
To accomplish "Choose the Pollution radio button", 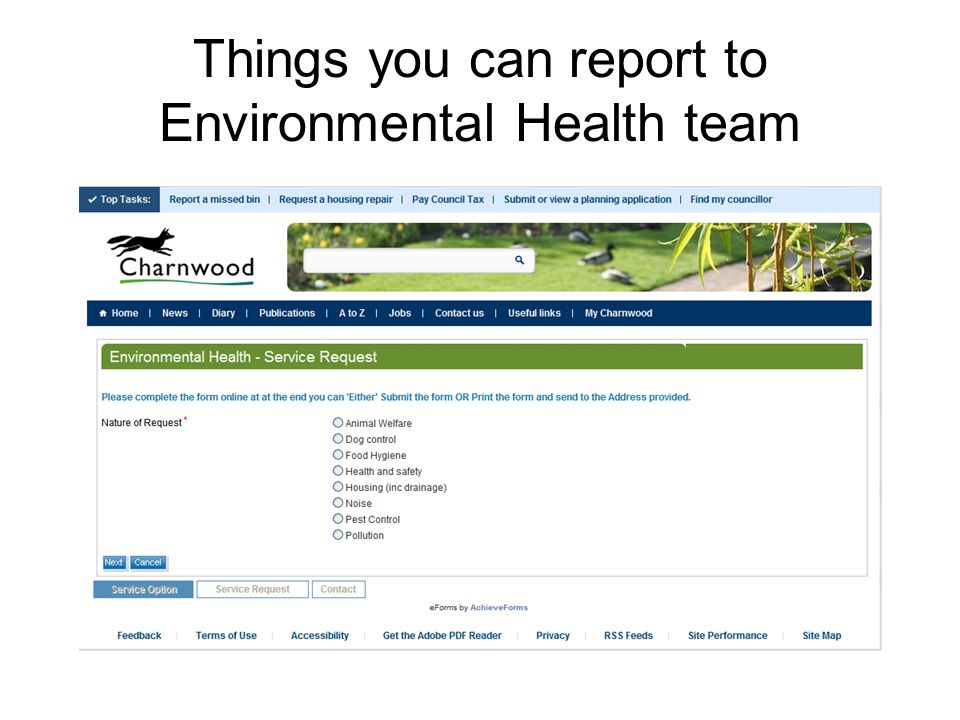I will click(338, 534).
